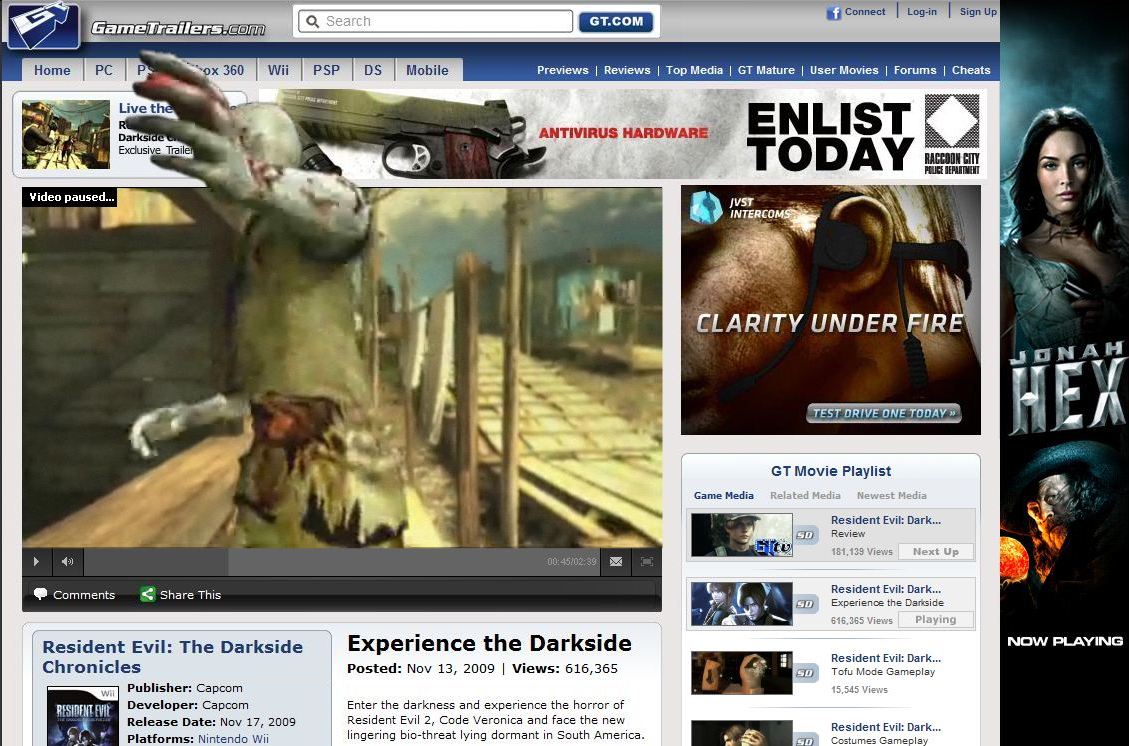The image size is (1129, 746).
Task: Open the Experience the Darkside playlist thumbnail
Action: tap(742, 604)
